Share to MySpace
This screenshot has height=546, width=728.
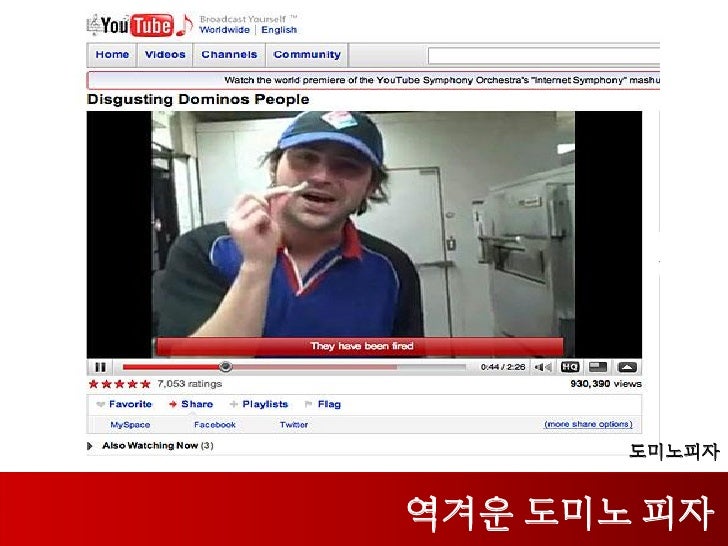click(130, 425)
